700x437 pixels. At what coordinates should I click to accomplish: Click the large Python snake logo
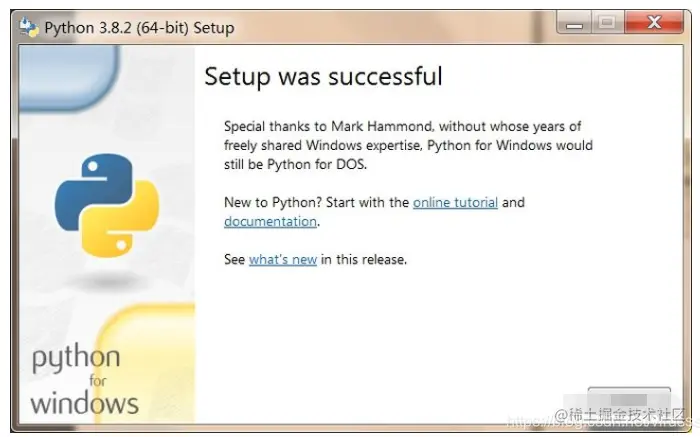point(106,203)
